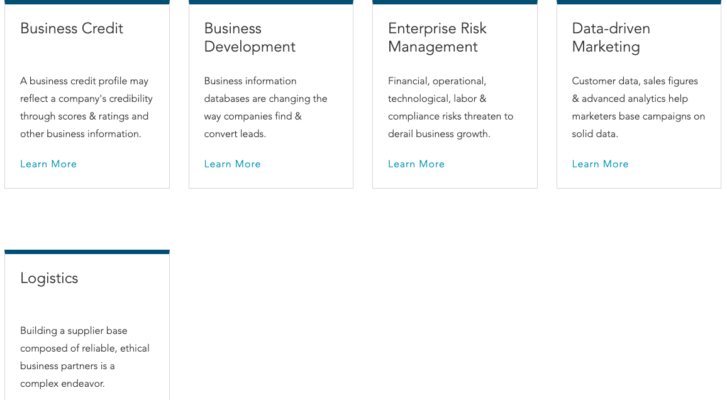
Task: Click the "solid data." text
Action: coord(595,134)
